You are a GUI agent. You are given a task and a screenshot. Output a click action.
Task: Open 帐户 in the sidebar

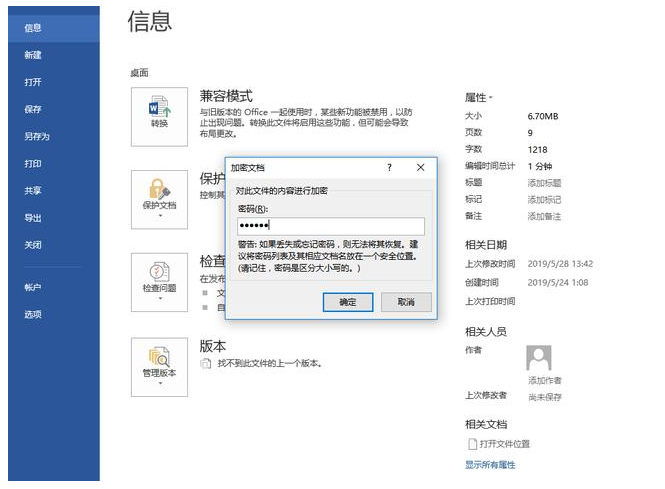(54, 288)
